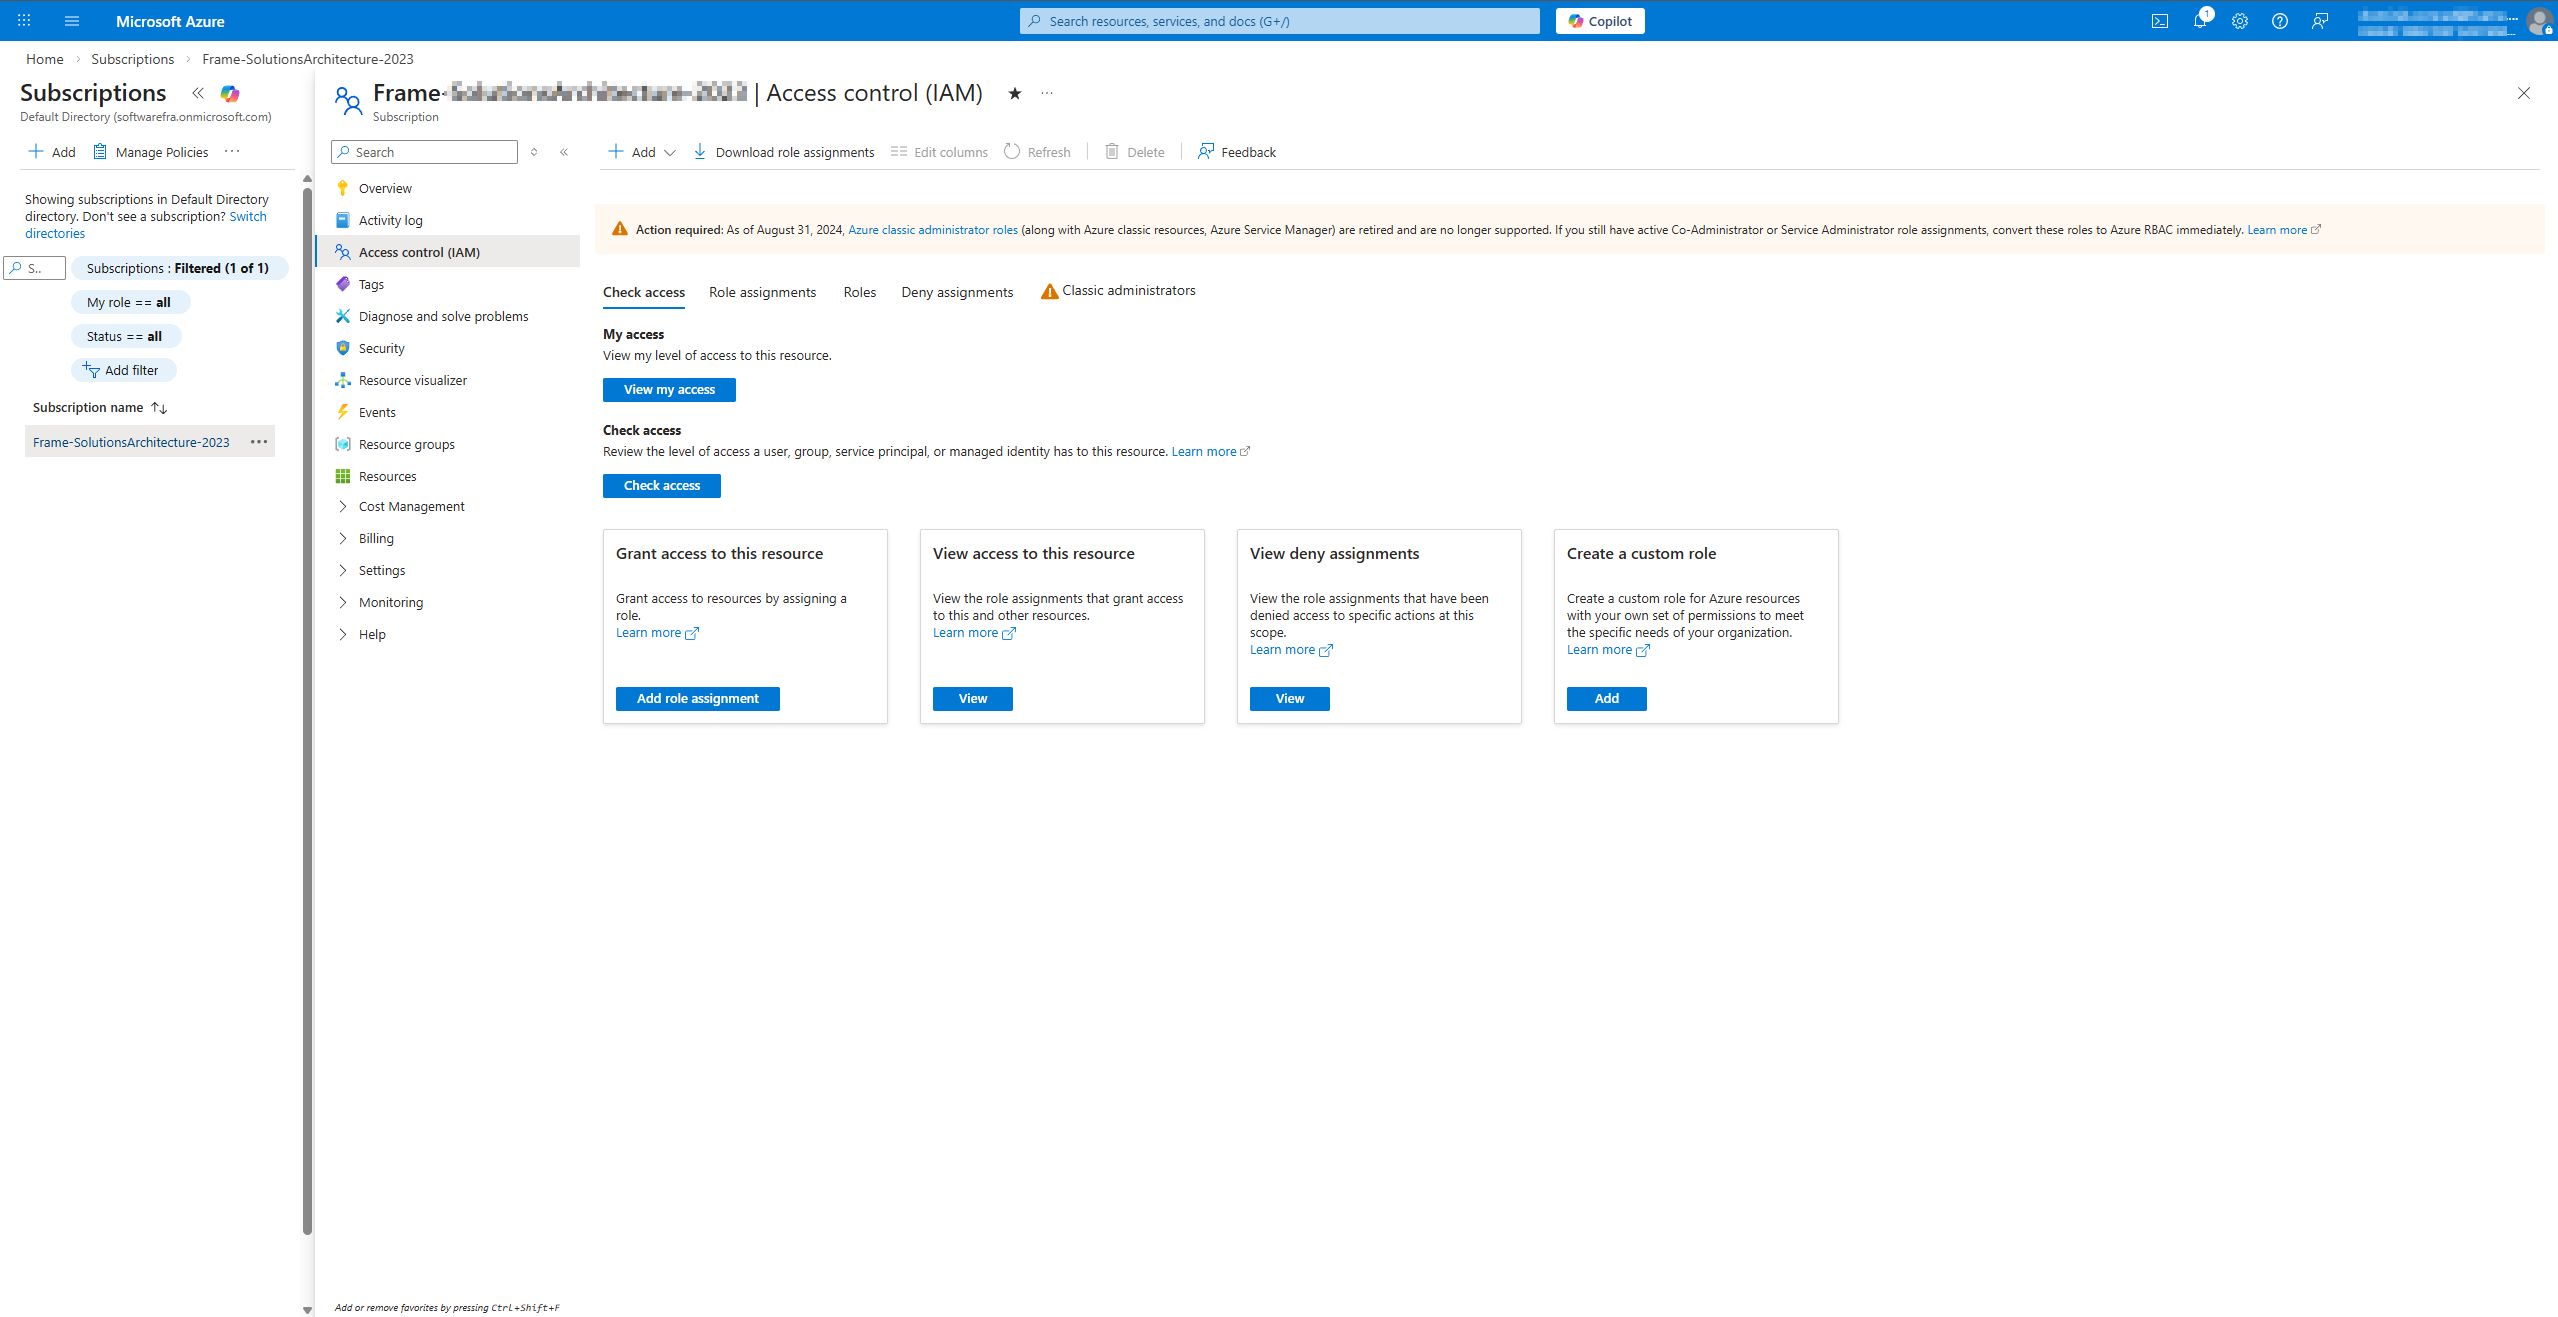This screenshot has width=2558, height=1317.
Task: Open the notifications bell icon
Action: tap(2199, 21)
